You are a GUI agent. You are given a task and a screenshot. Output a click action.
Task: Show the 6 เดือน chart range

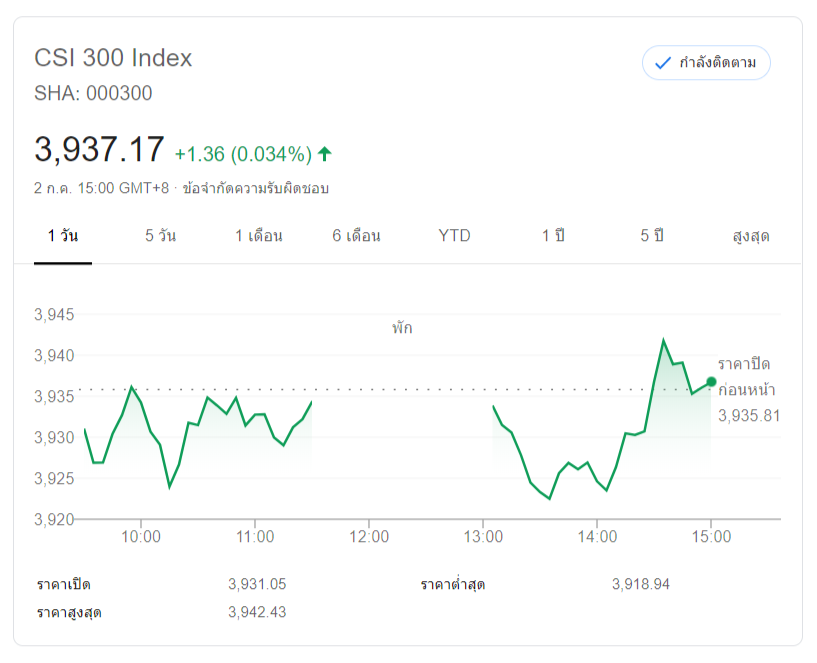coord(357,236)
